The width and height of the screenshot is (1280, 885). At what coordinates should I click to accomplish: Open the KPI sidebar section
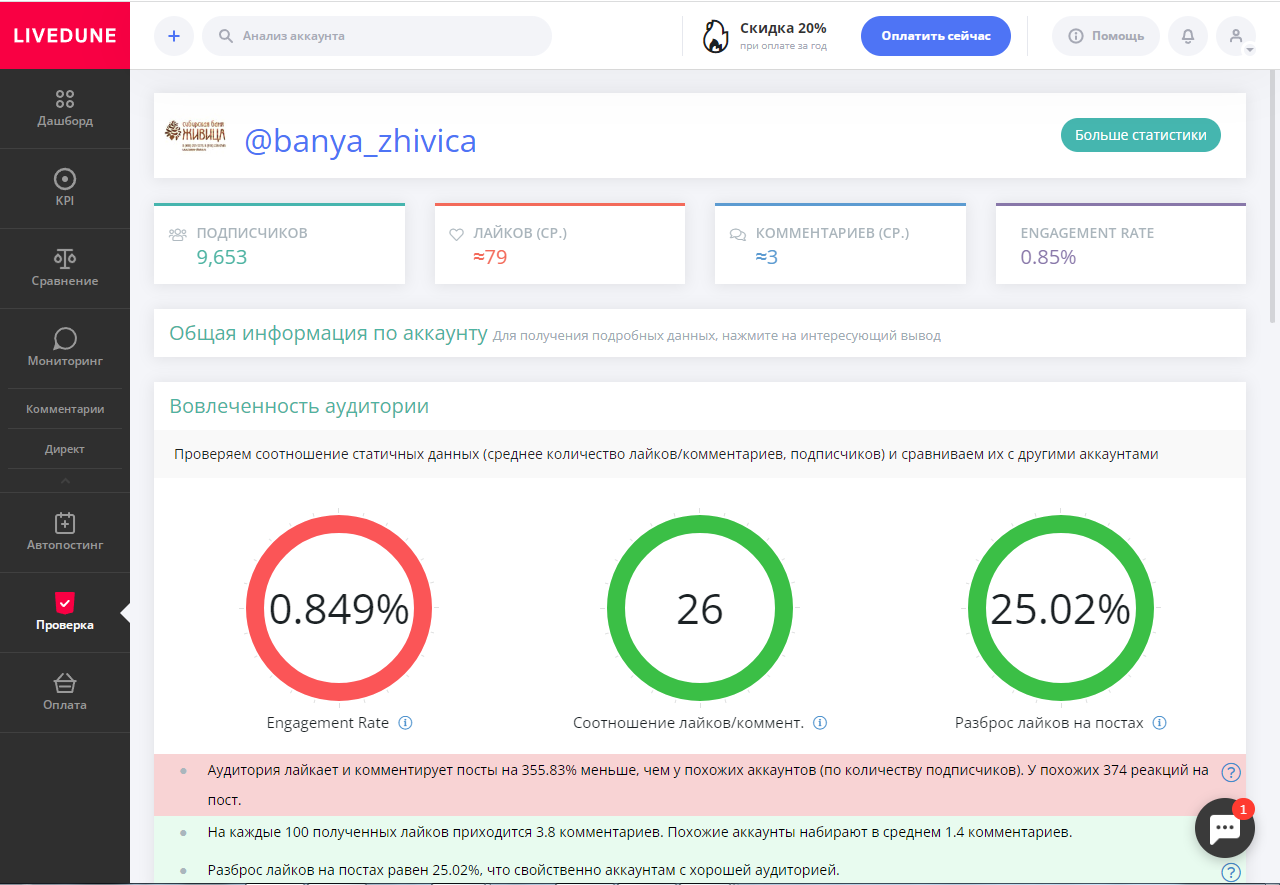click(x=65, y=189)
